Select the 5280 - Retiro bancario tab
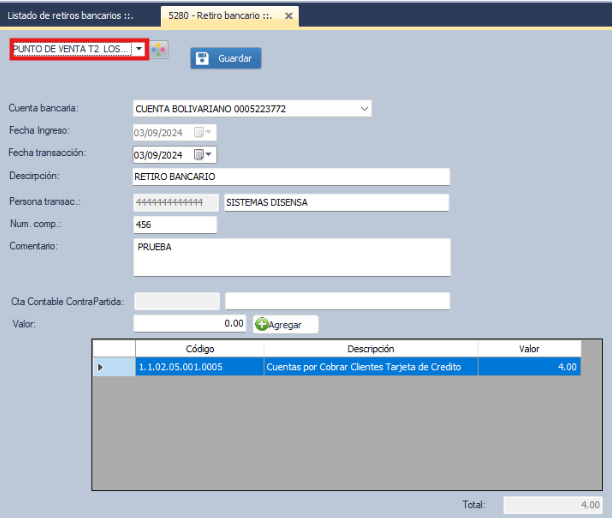This screenshot has height=518, width=612. point(218,17)
